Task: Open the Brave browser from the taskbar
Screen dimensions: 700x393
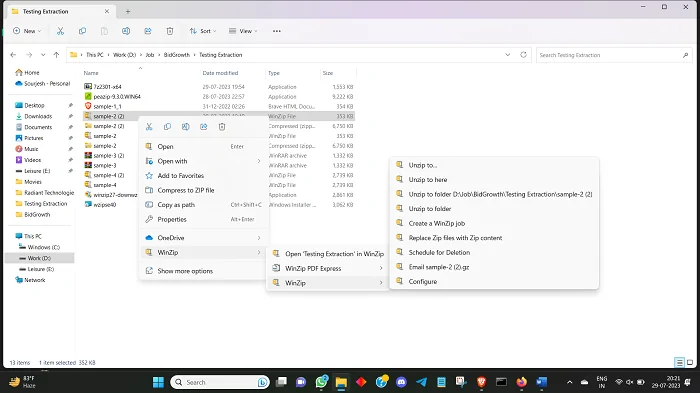Action: click(x=481, y=382)
